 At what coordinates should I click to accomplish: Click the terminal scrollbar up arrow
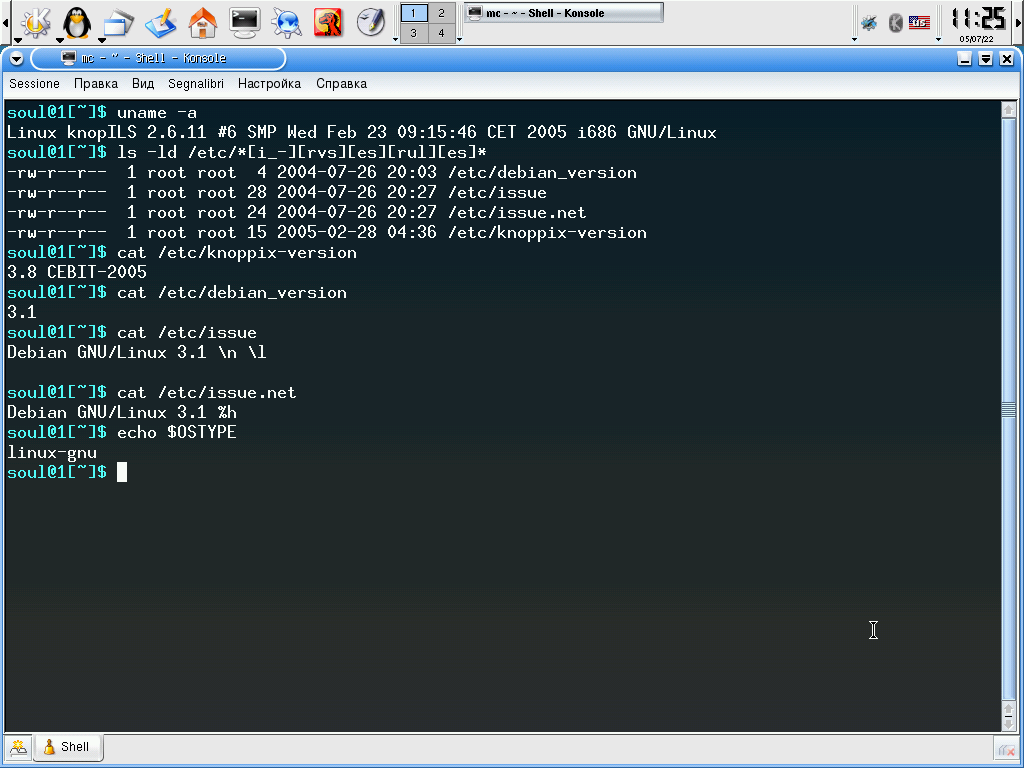pos(1008,110)
